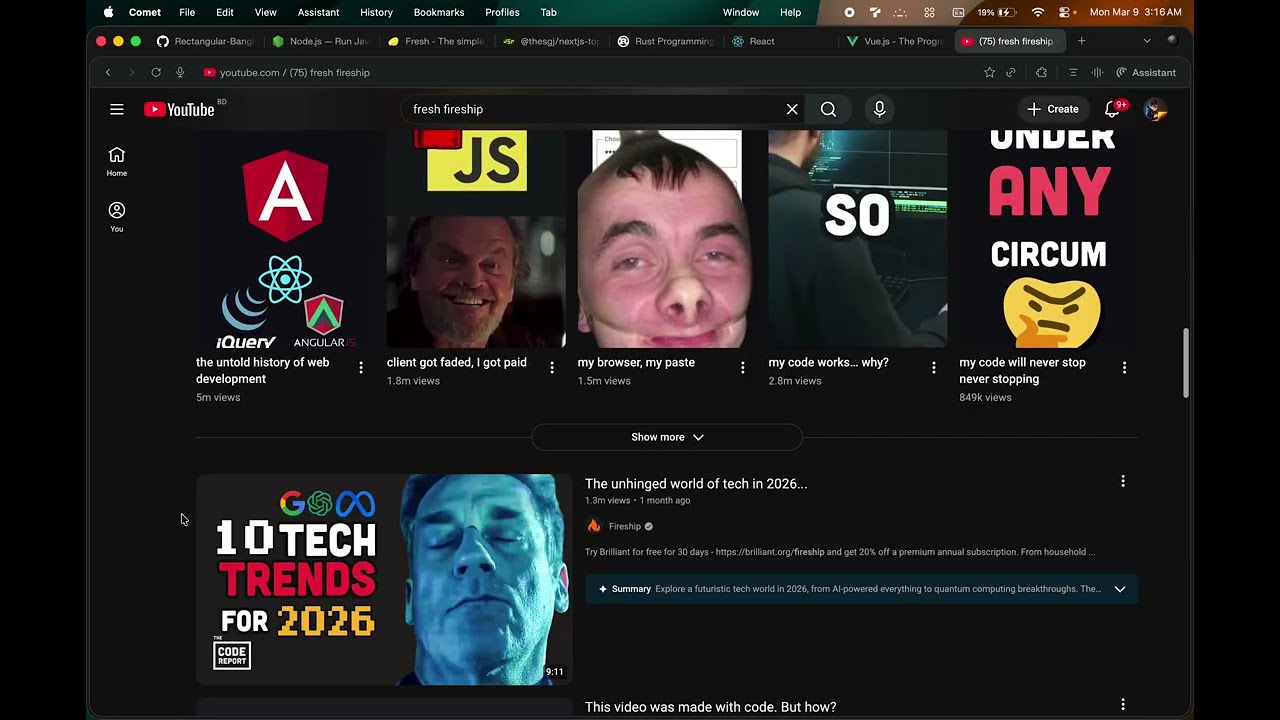The image size is (1280, 720).
Task: Start voice search with microphone button
Action: [x=879, y=109]
